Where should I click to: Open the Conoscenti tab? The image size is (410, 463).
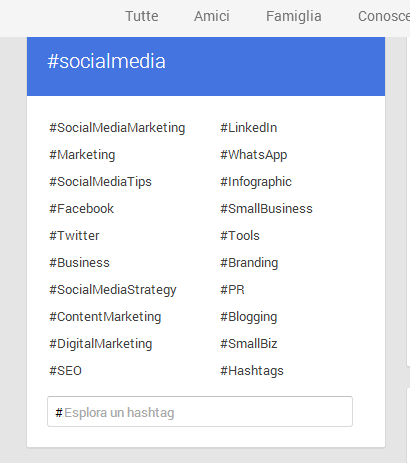coord(384,16)
